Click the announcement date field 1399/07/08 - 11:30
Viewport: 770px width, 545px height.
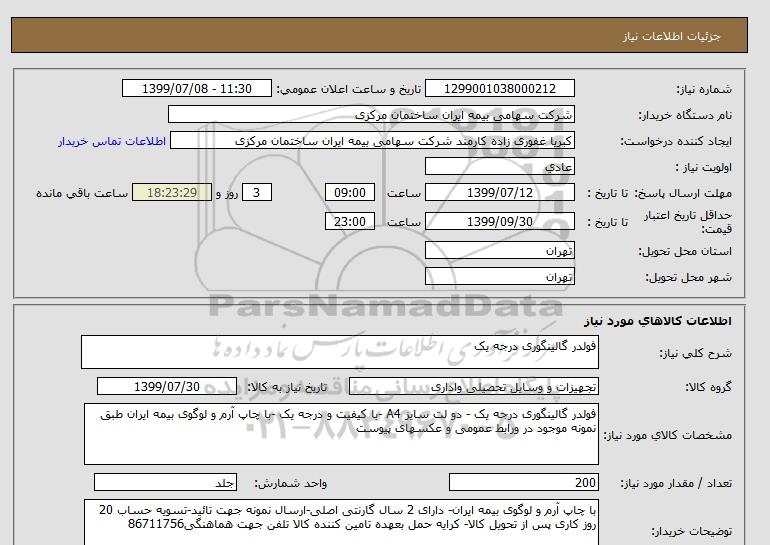pos(196,88)
